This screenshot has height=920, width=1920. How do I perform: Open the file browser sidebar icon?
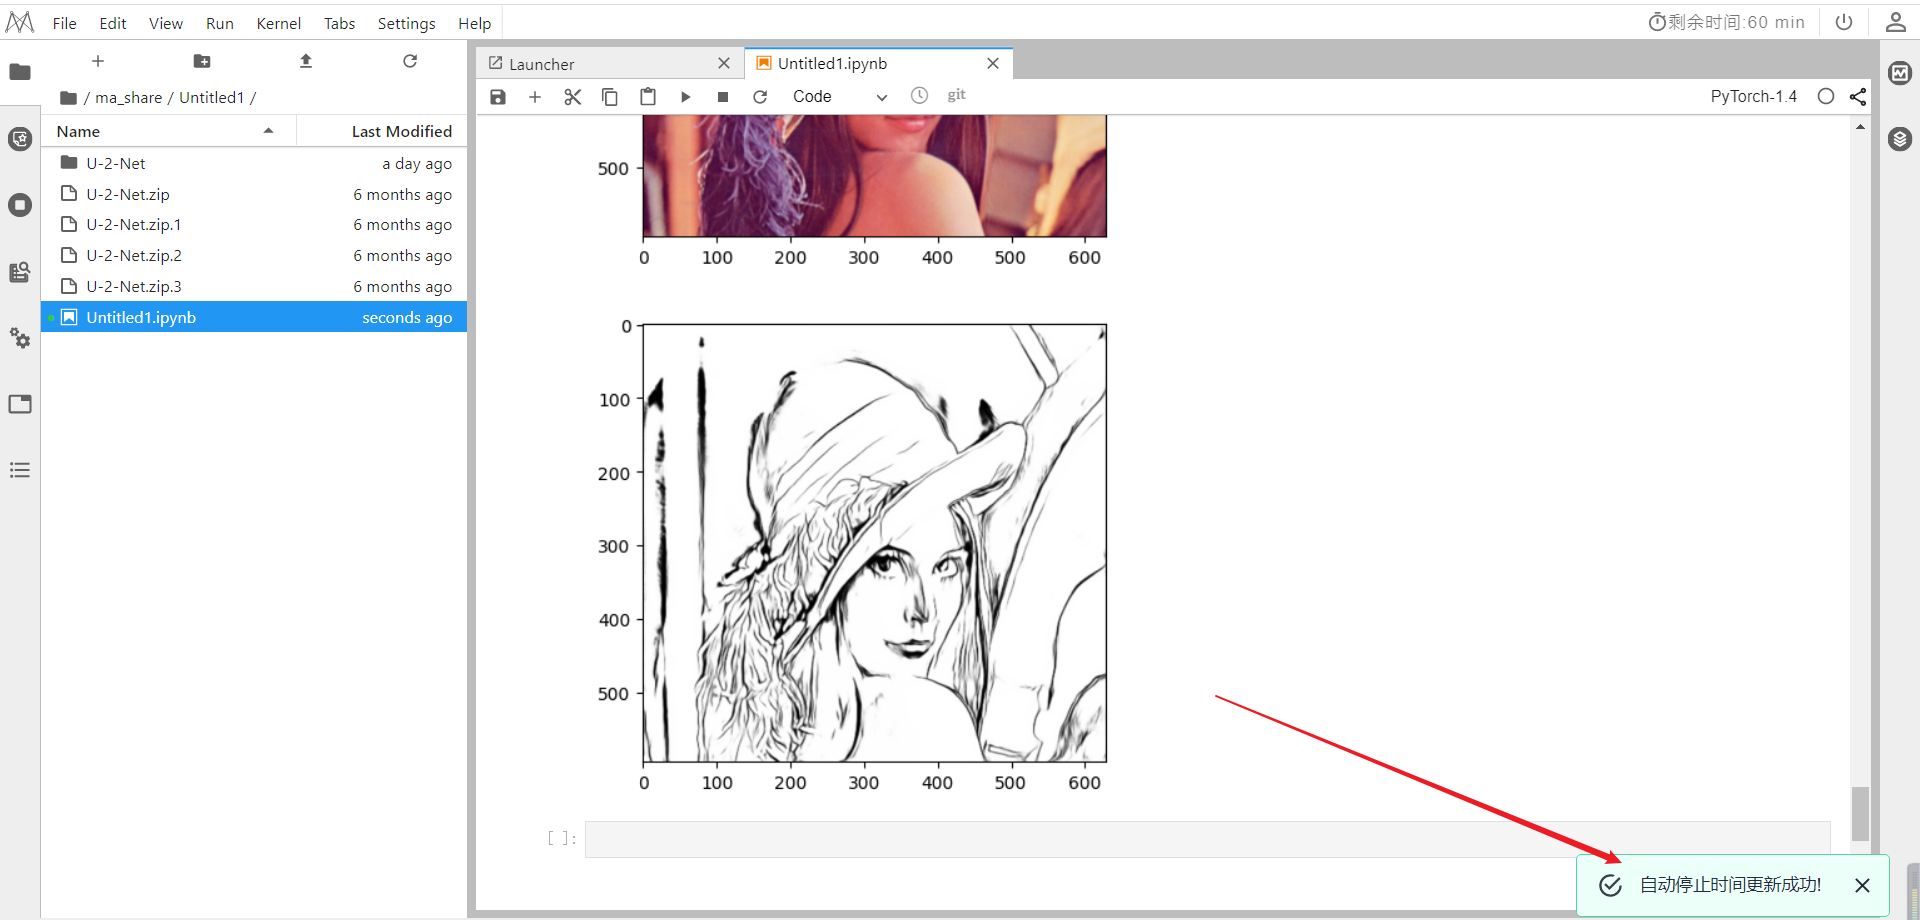pyautogui.click(x=20, y=72)
